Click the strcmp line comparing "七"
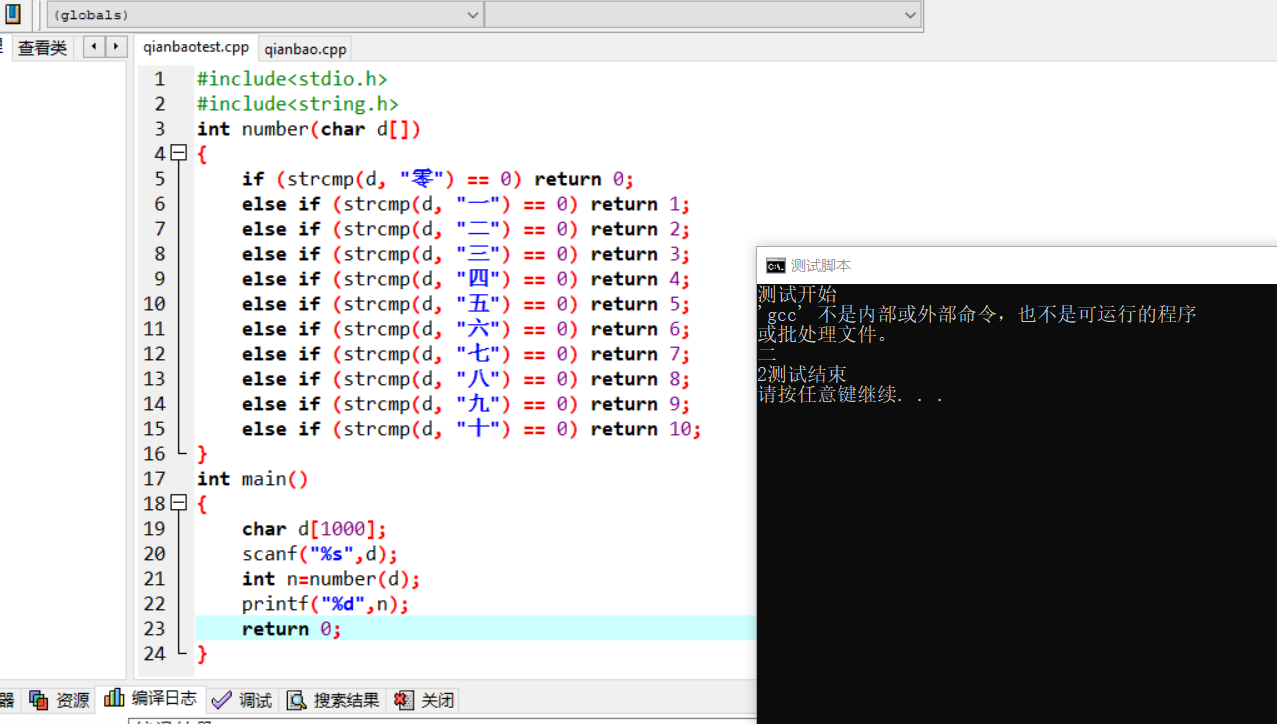 466,354
